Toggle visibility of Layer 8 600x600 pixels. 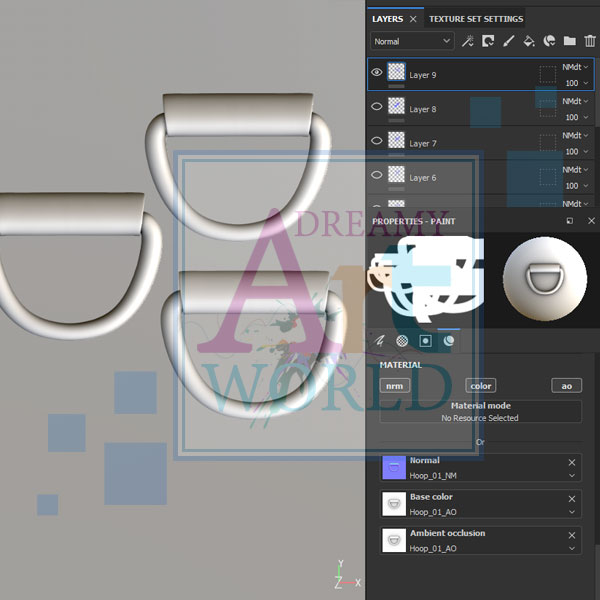pos(377,106)
